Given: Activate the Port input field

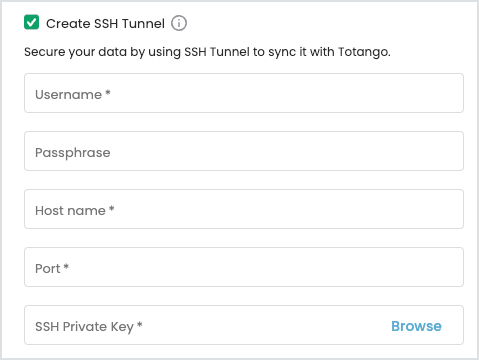Looking at the screenshot, I should click(x=244, y=267).
